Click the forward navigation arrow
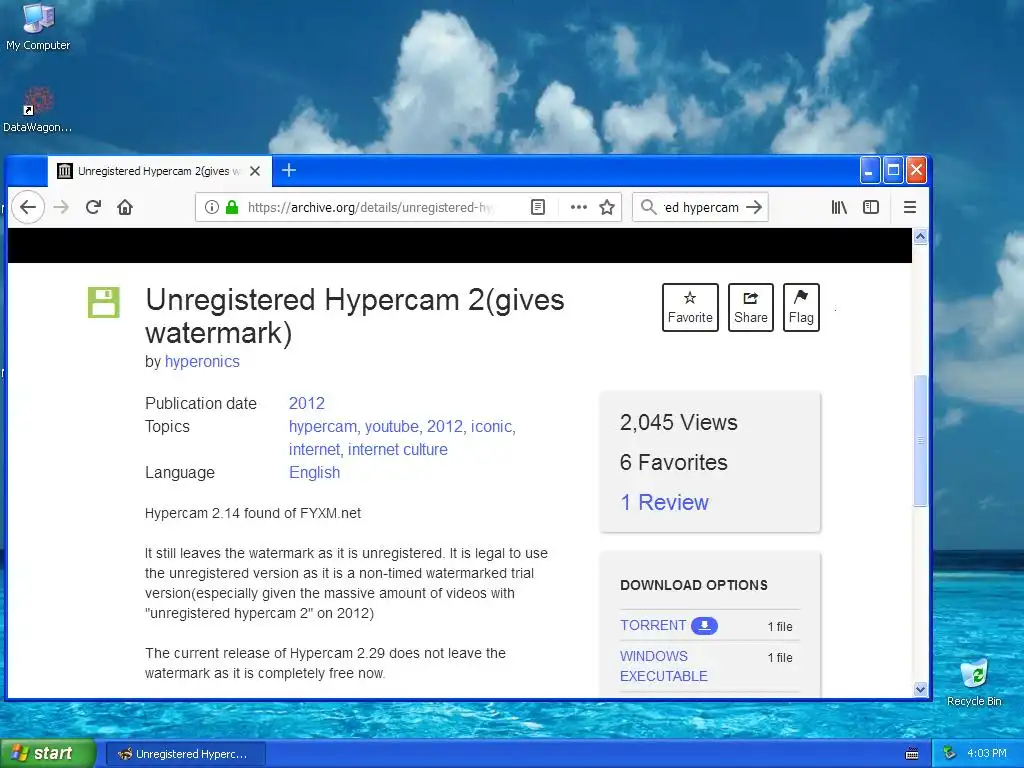This screenshot has width=1024, height=768. pyautogui.click(x=61, y=208)
